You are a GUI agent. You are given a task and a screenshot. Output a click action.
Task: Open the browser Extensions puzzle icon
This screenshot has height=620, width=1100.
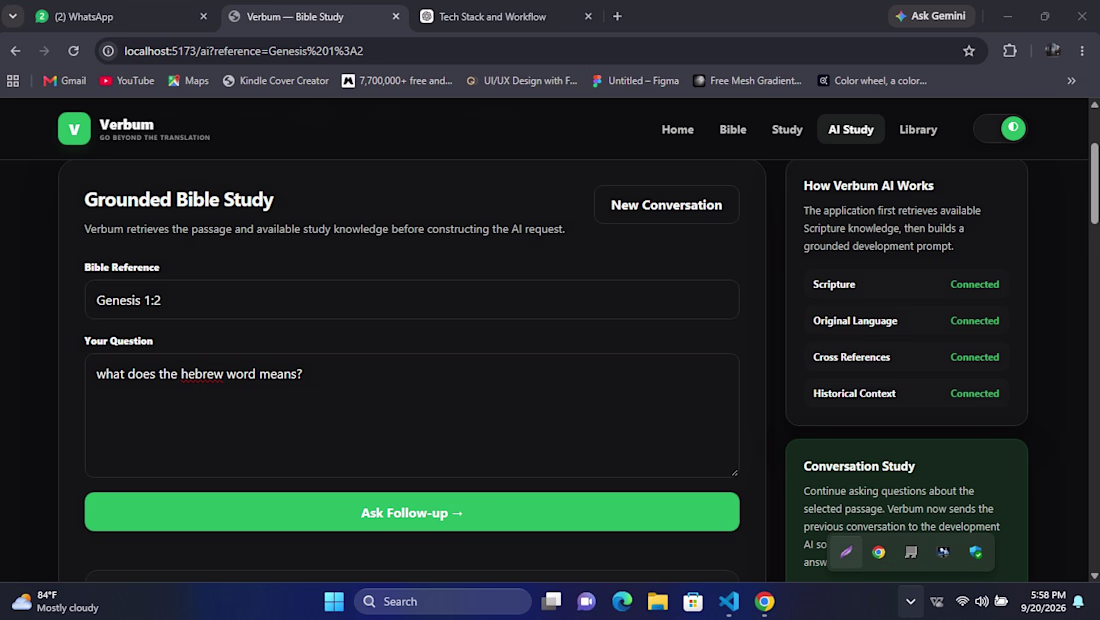pos(1010,50)
